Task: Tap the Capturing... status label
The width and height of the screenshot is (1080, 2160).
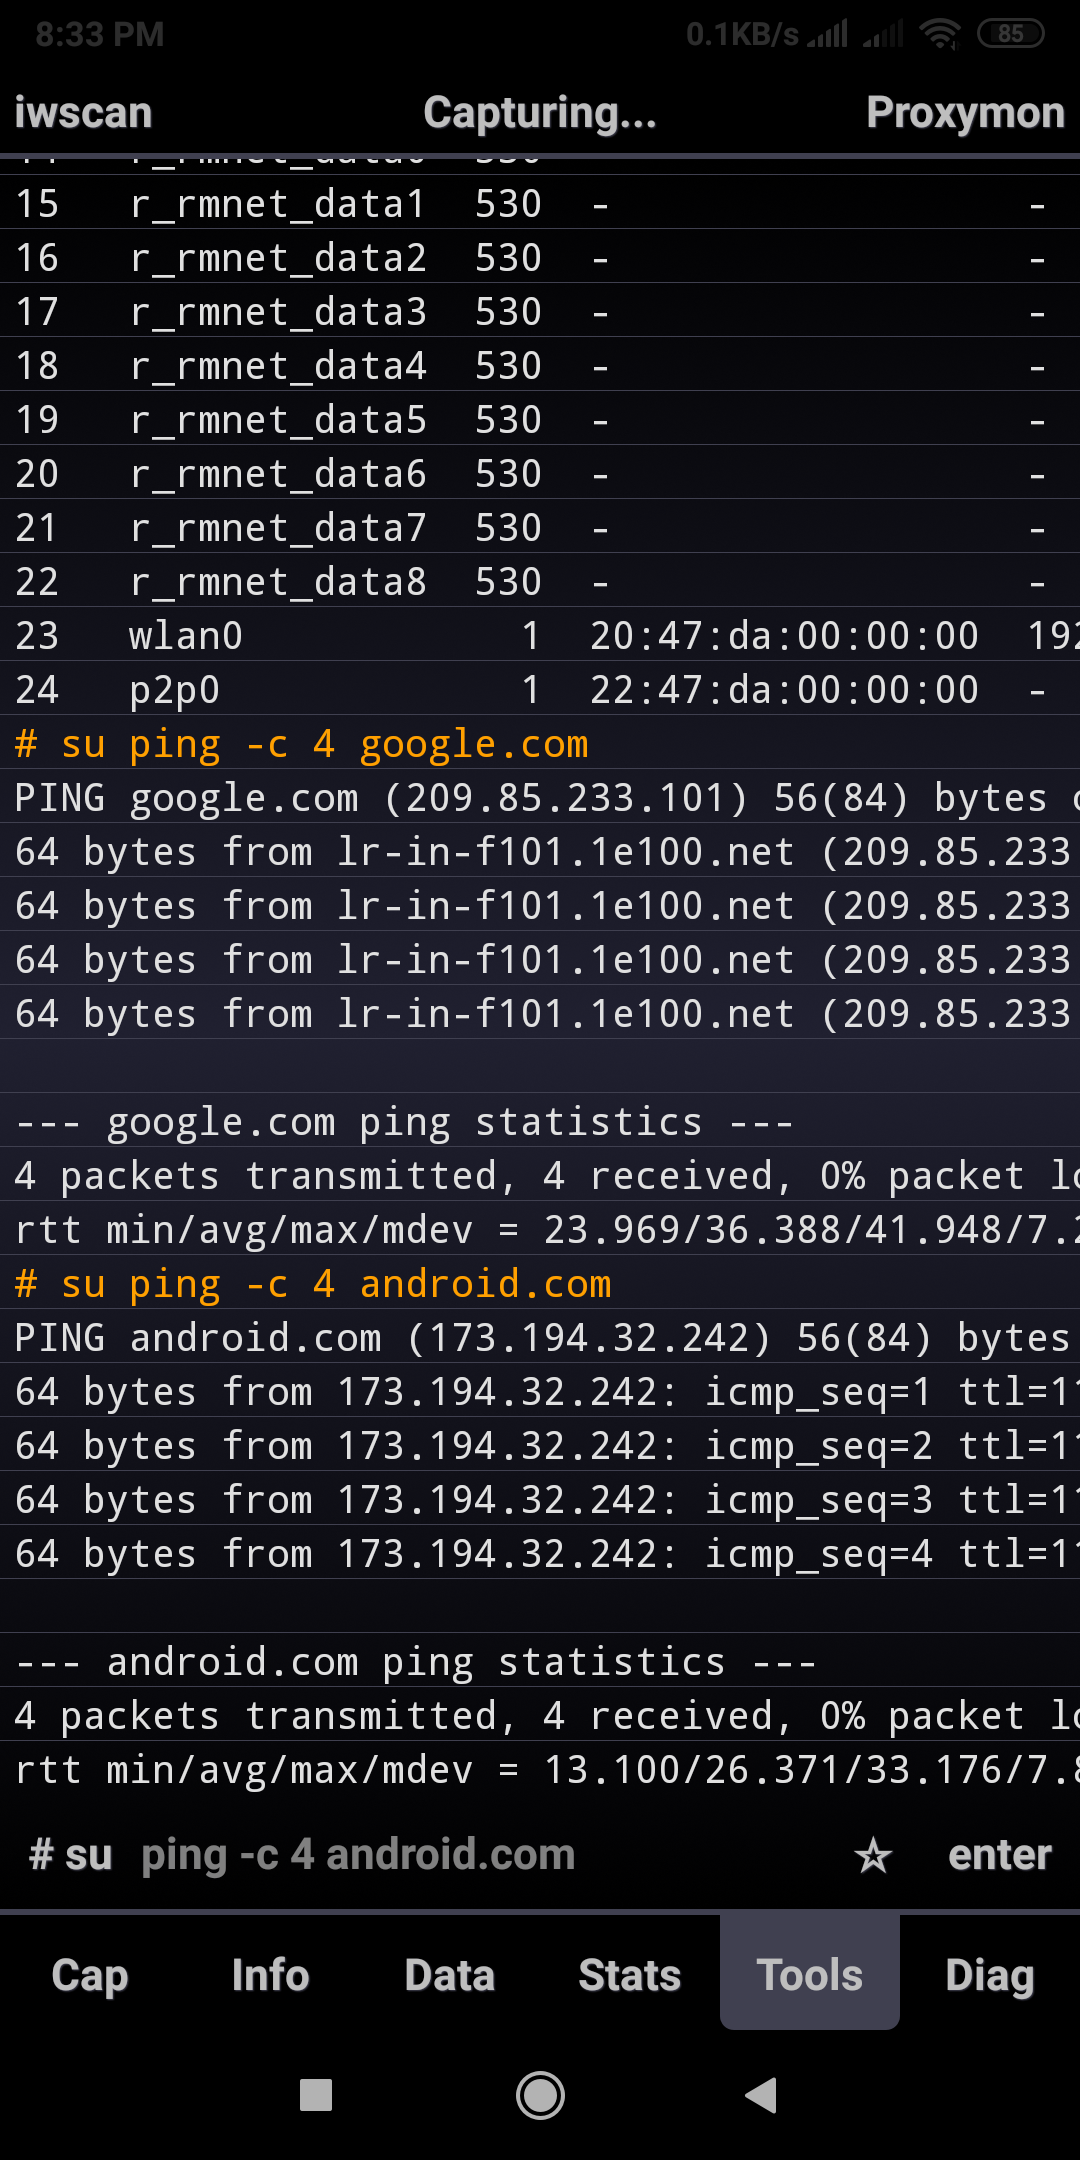Action: pyautogui.click(x=540, y=113)
